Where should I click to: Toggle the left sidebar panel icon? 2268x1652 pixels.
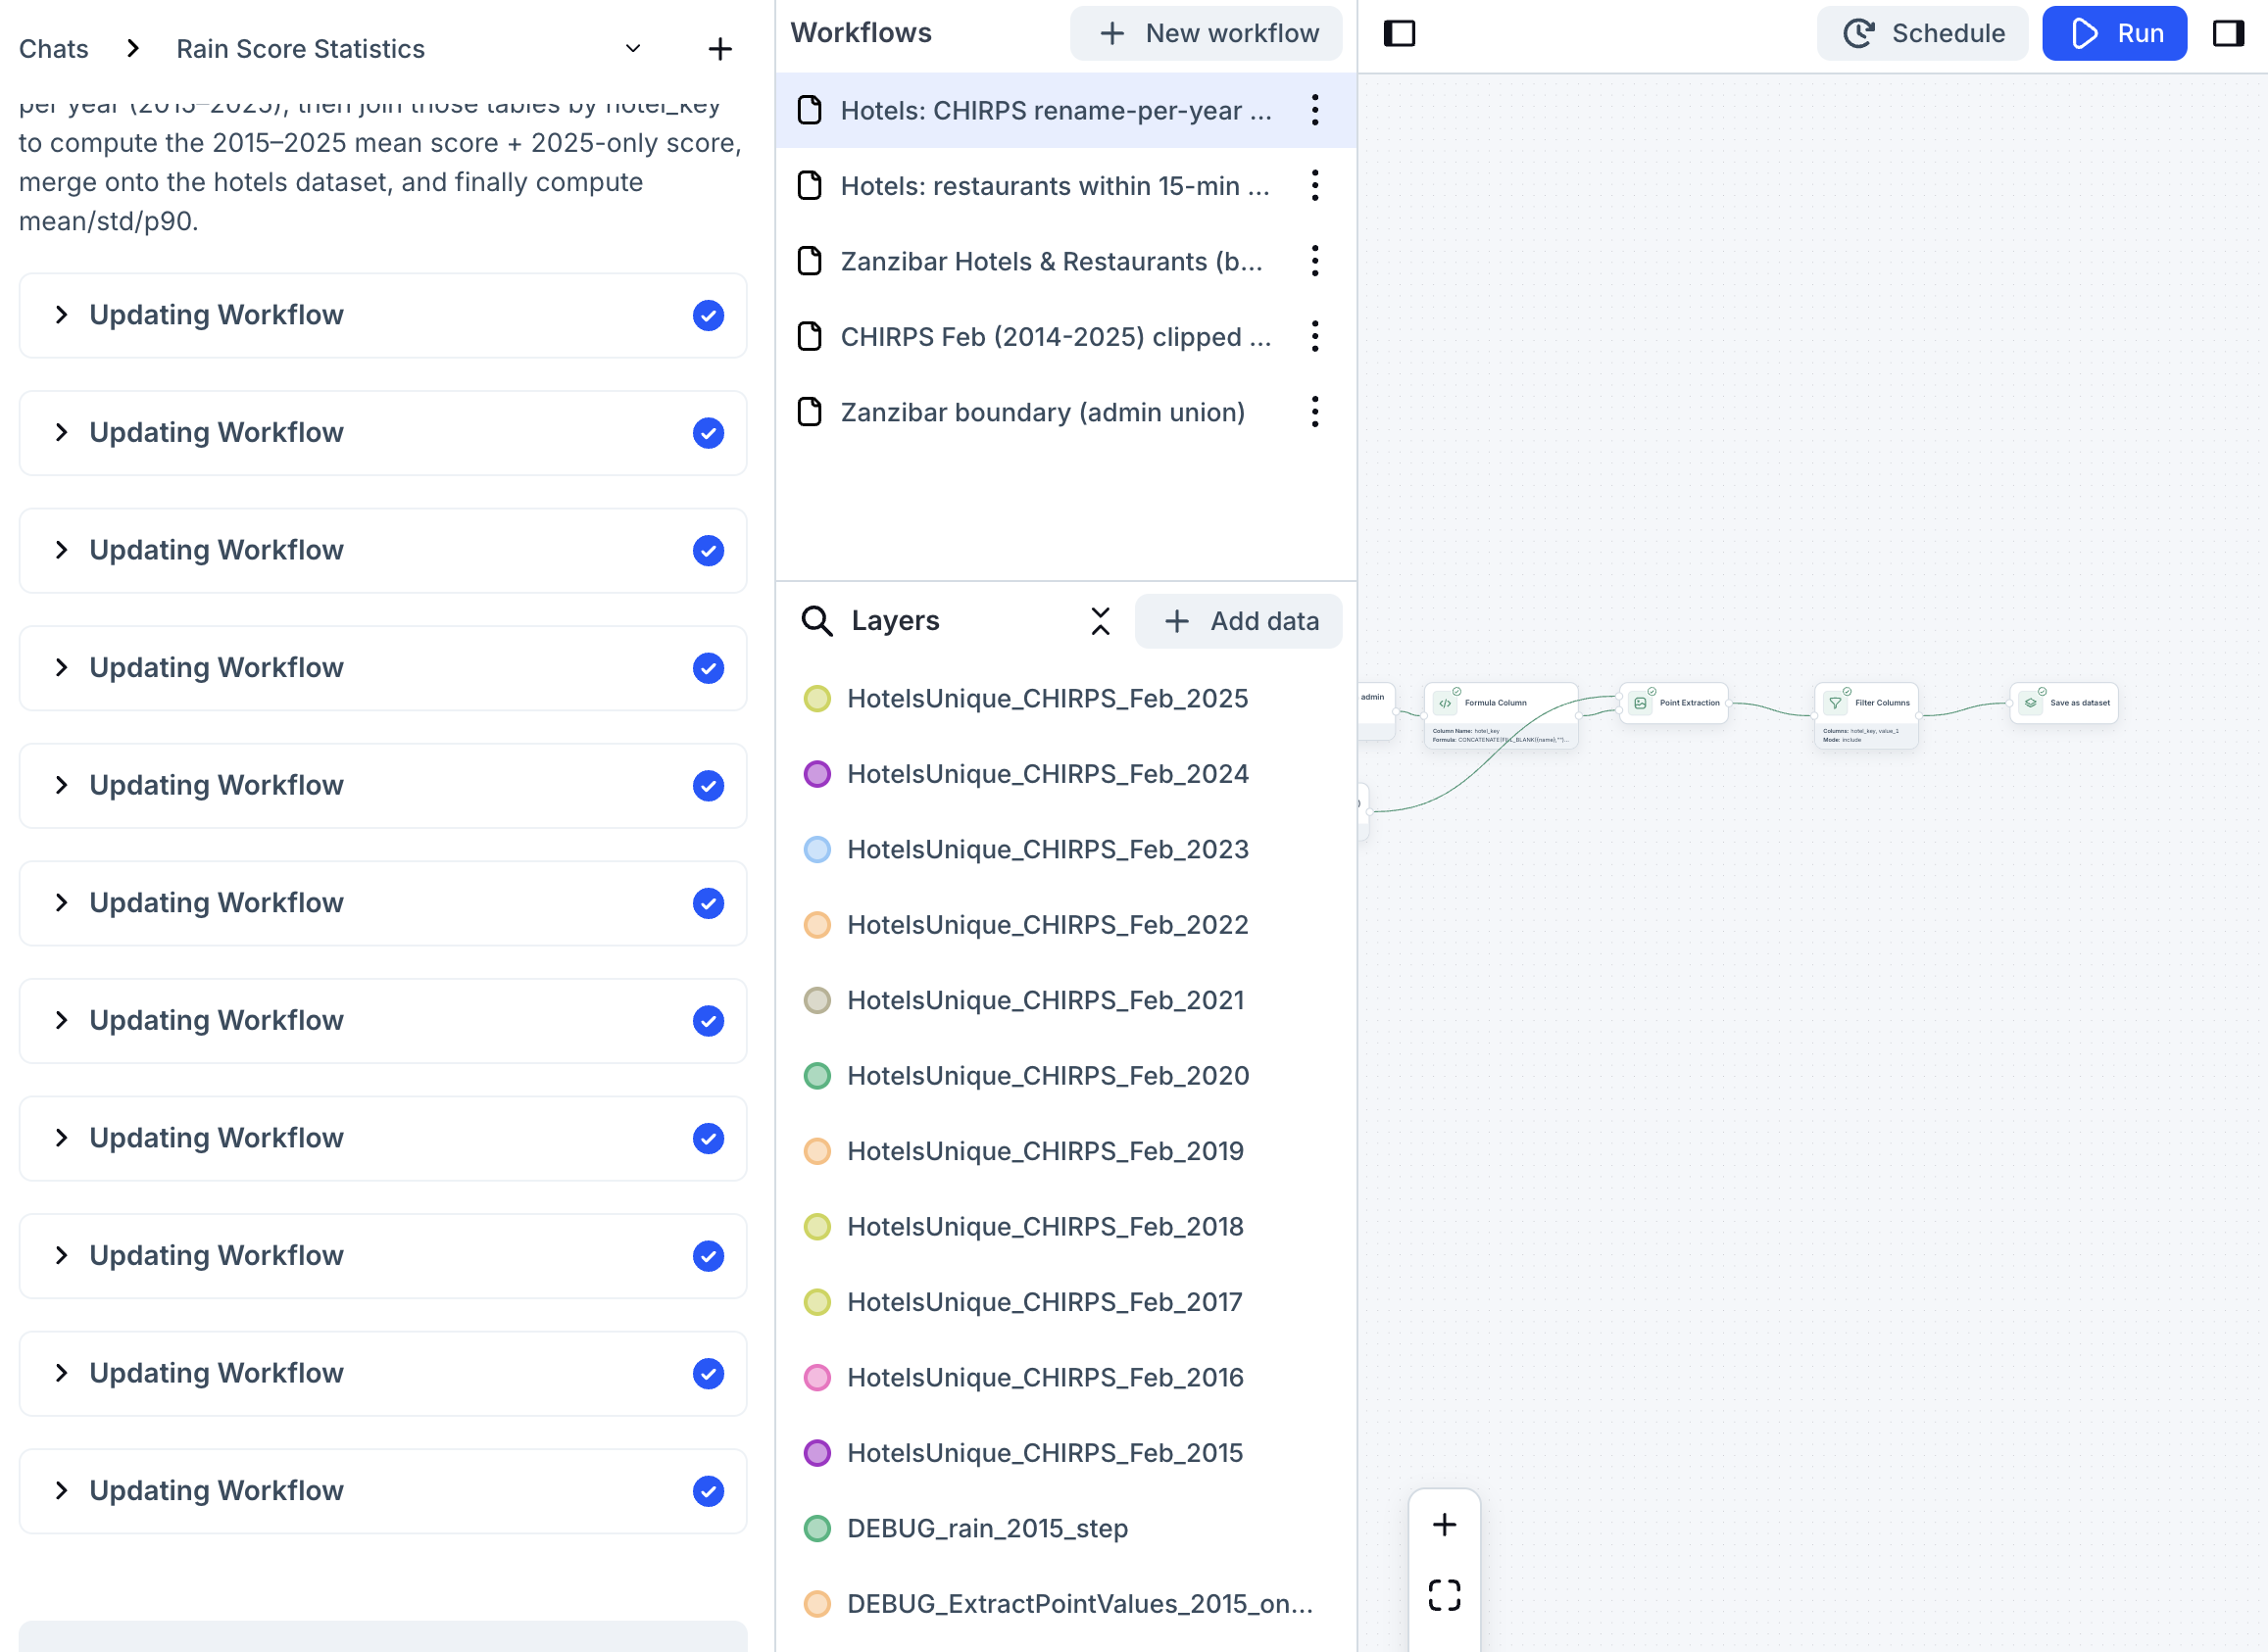pyautogui.click(x=1399, y=33)
